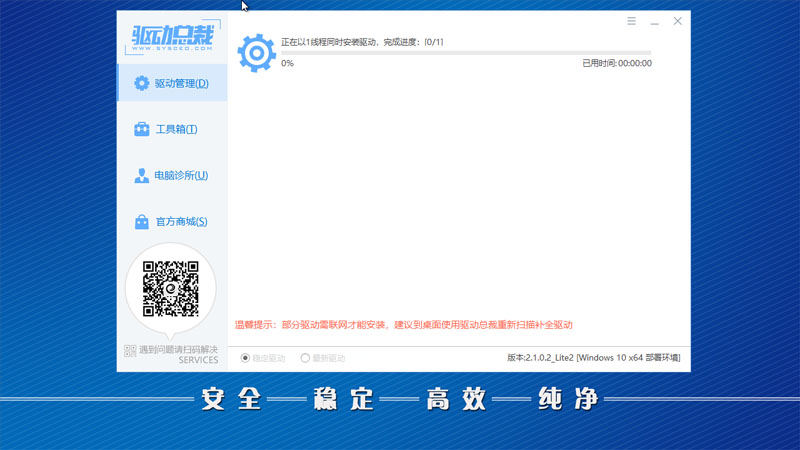Select the 稳定驱动 radio button
The image size is (800, 450).
pos(245,358)
